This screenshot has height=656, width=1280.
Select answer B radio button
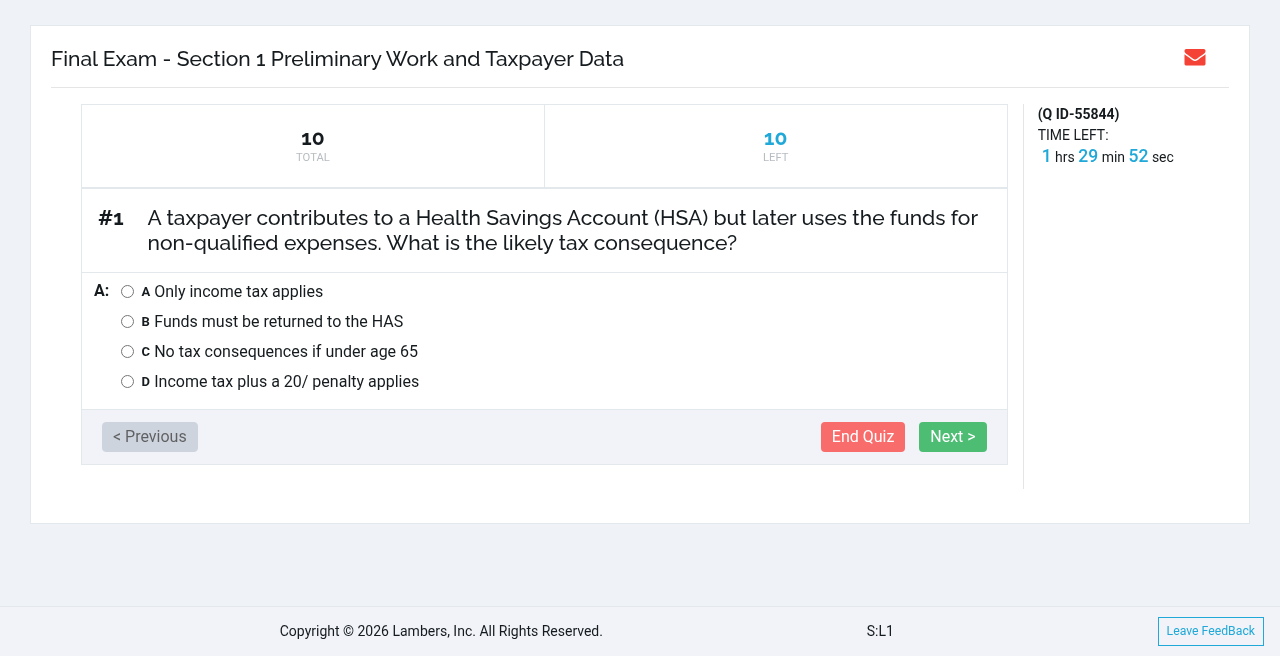(x=127, y=322)
